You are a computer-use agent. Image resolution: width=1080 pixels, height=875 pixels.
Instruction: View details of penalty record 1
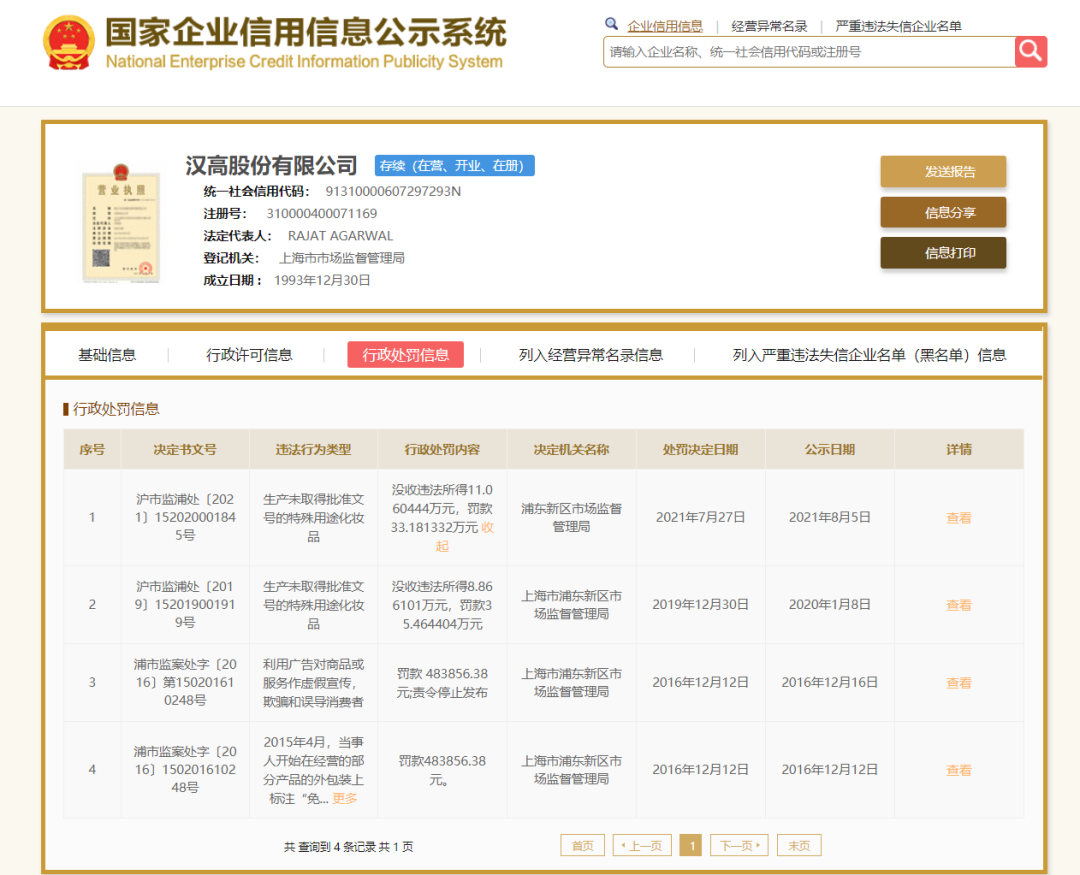pyautogui.click(x=958, y=518)
